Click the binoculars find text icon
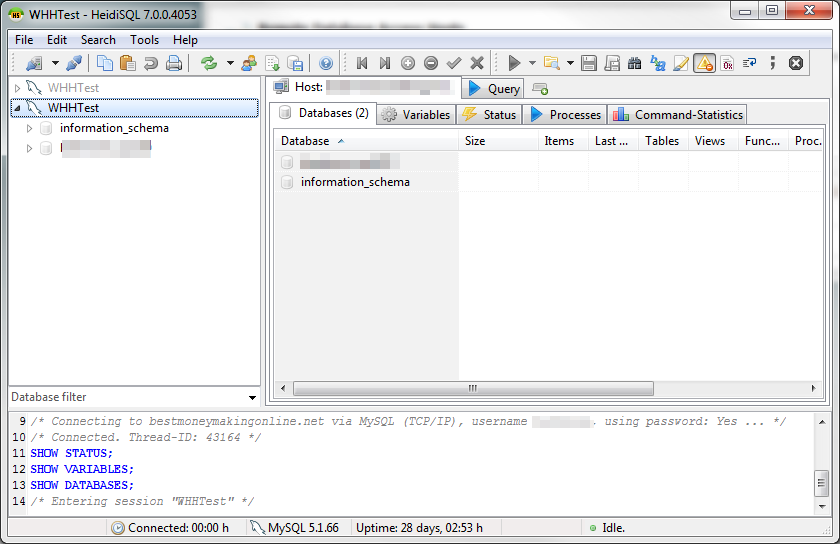840x544 pixels. (634, 63)
